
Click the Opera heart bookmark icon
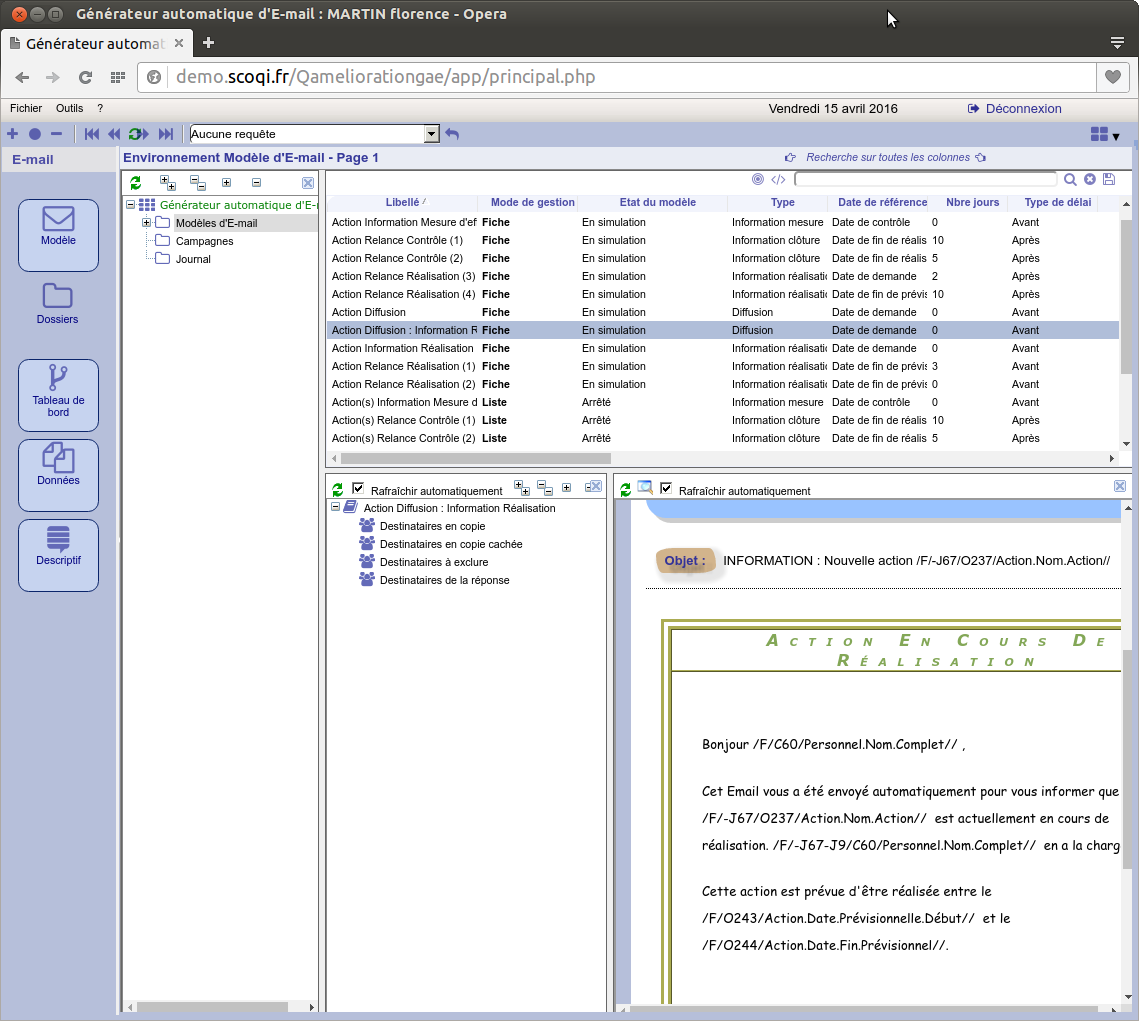[x=1112, y=77]
